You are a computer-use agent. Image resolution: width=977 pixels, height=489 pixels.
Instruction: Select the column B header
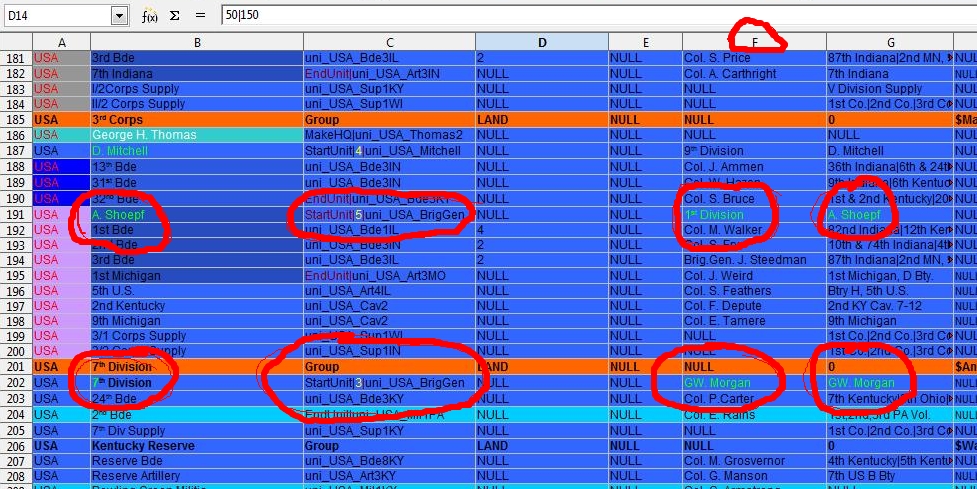(196, 41)
